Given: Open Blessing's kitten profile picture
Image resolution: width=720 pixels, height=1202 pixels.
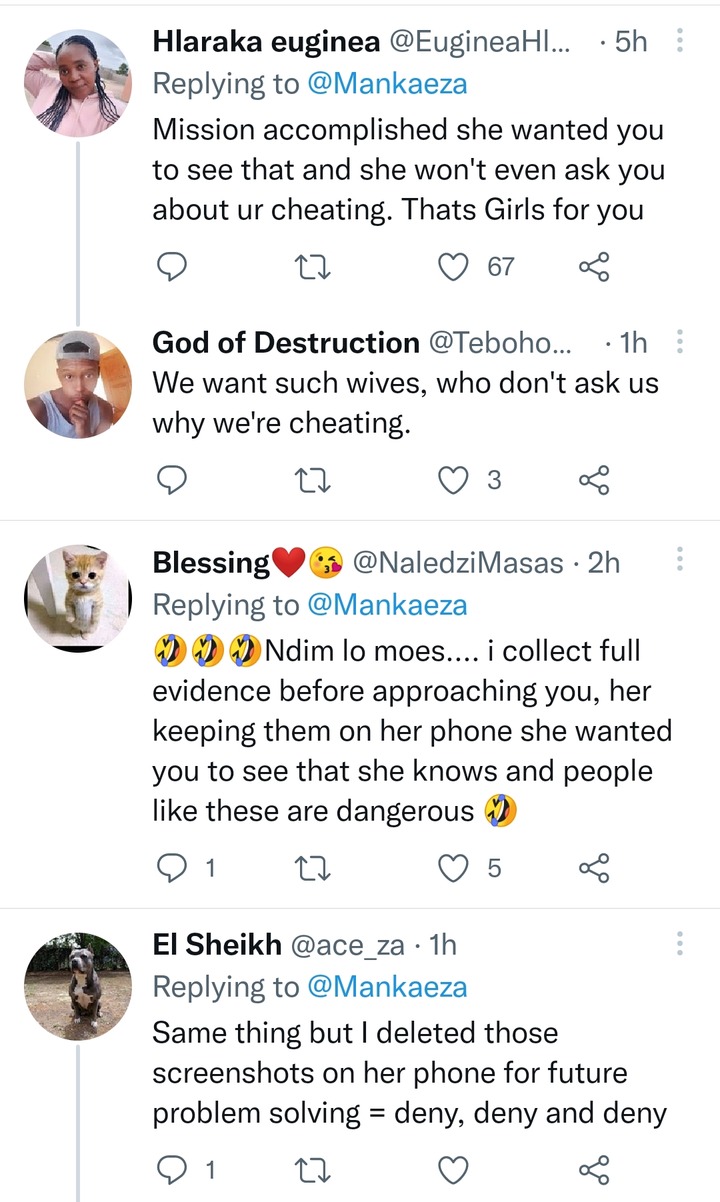Looking at the screenshot, I should point(78,599).
